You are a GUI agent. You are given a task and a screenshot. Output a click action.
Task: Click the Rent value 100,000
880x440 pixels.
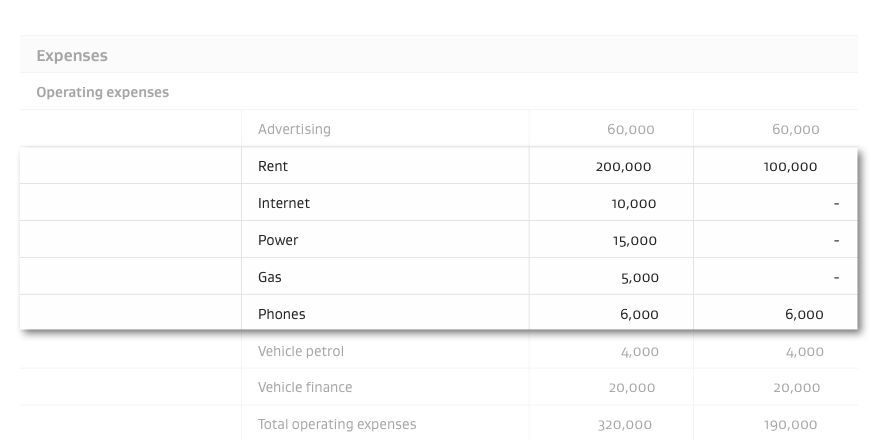click(790, 167)
